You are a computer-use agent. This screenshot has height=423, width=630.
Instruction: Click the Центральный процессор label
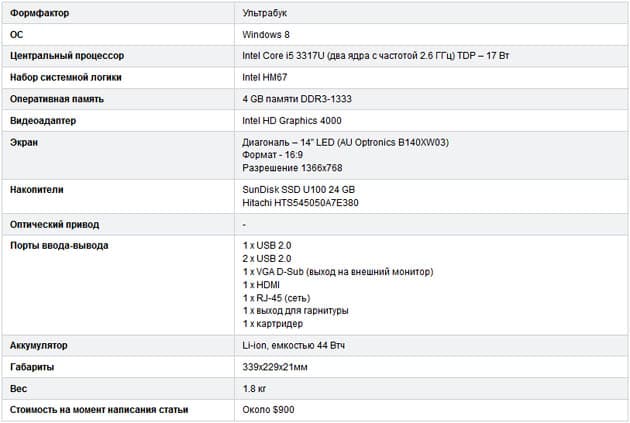tap(67, 56)
